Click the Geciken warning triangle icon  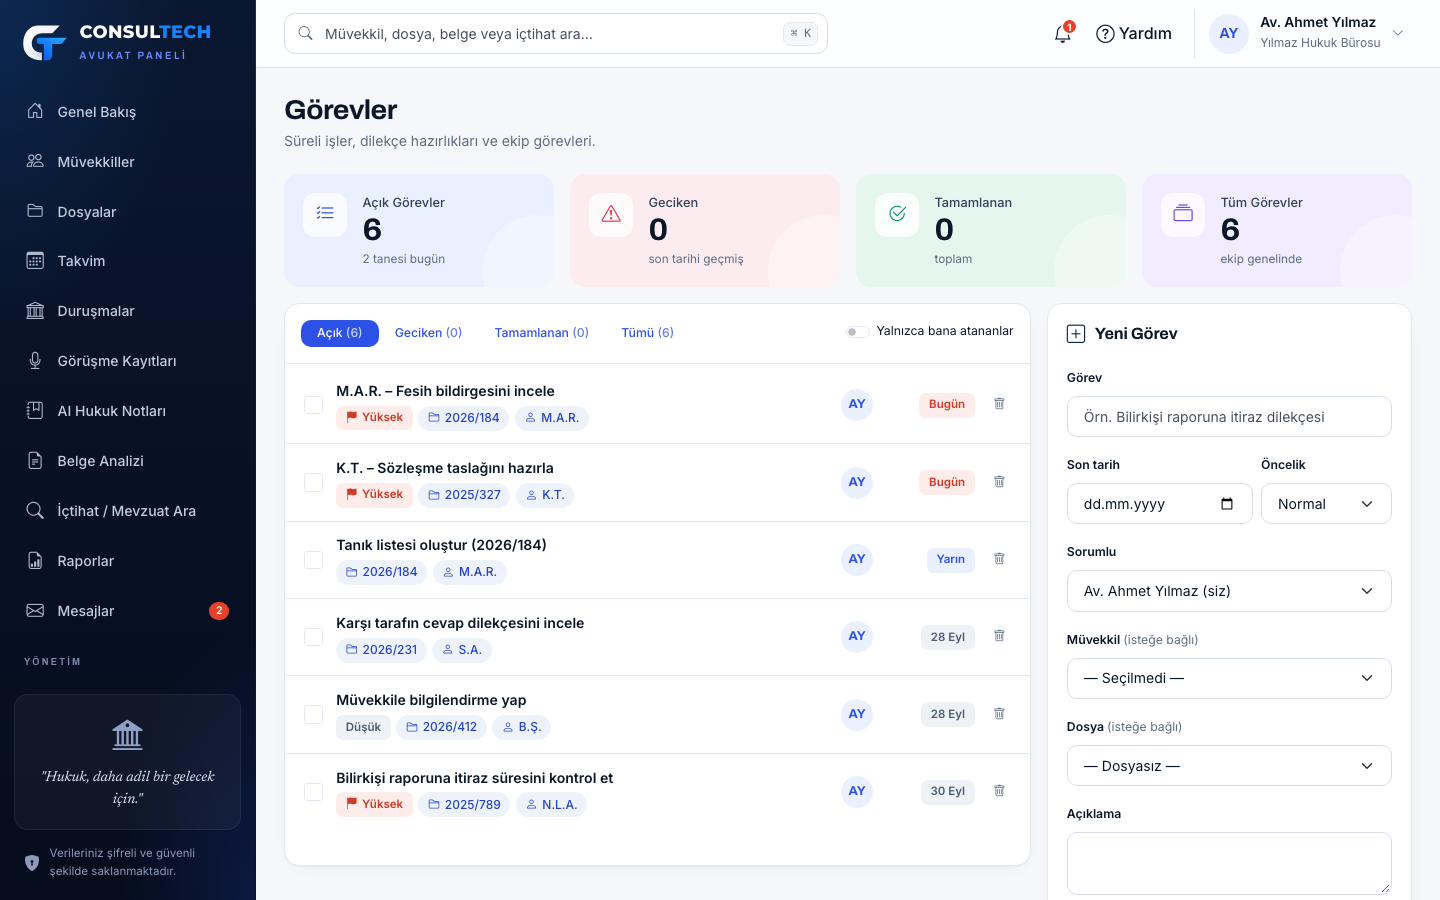[611, 214]
